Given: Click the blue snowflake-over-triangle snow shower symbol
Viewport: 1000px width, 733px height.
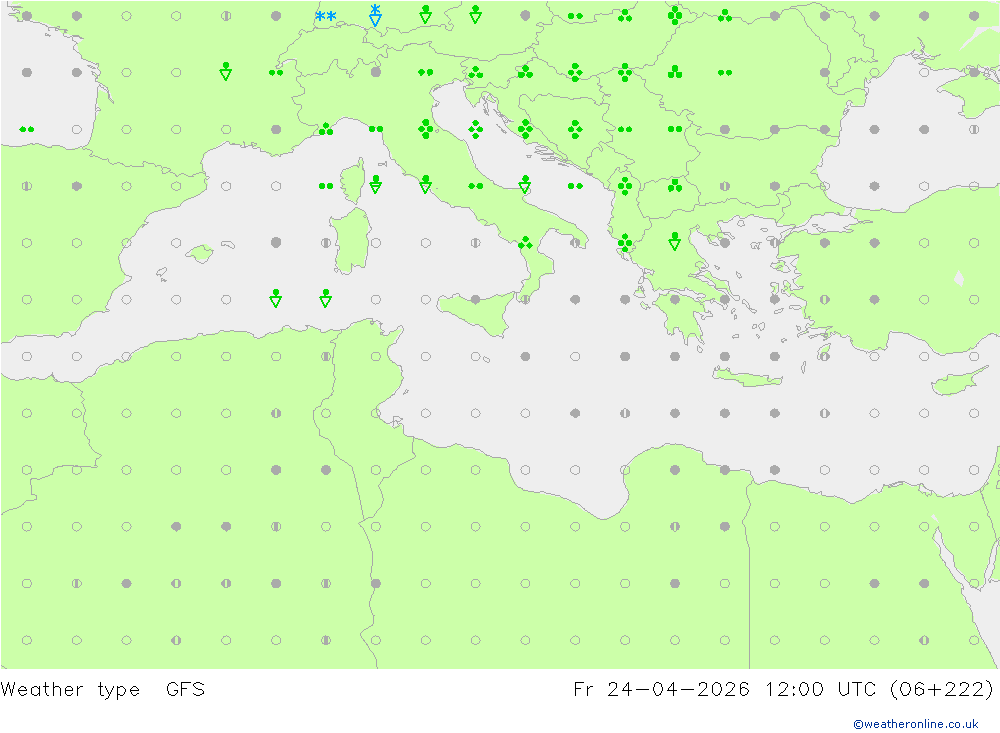Looking at the screenshot, I should (376, 15).
